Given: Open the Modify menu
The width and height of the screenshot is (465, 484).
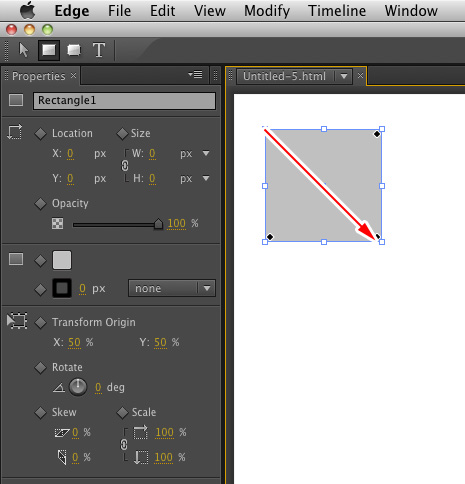Looking at the screenshot, I should tap(267, 11).
